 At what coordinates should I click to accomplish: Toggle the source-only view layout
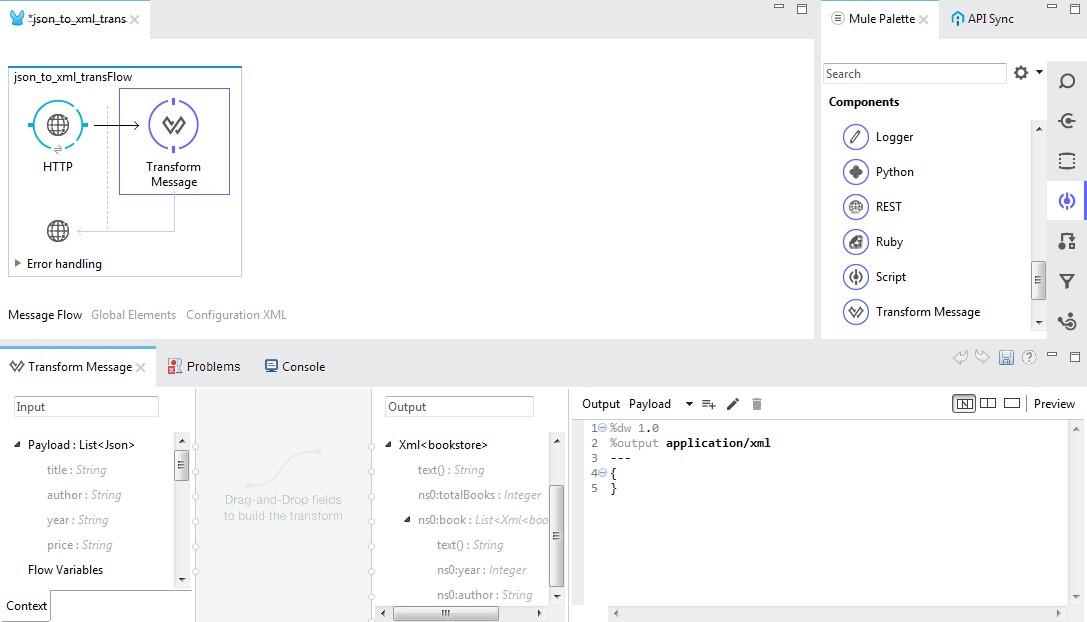click(1012, 404)
